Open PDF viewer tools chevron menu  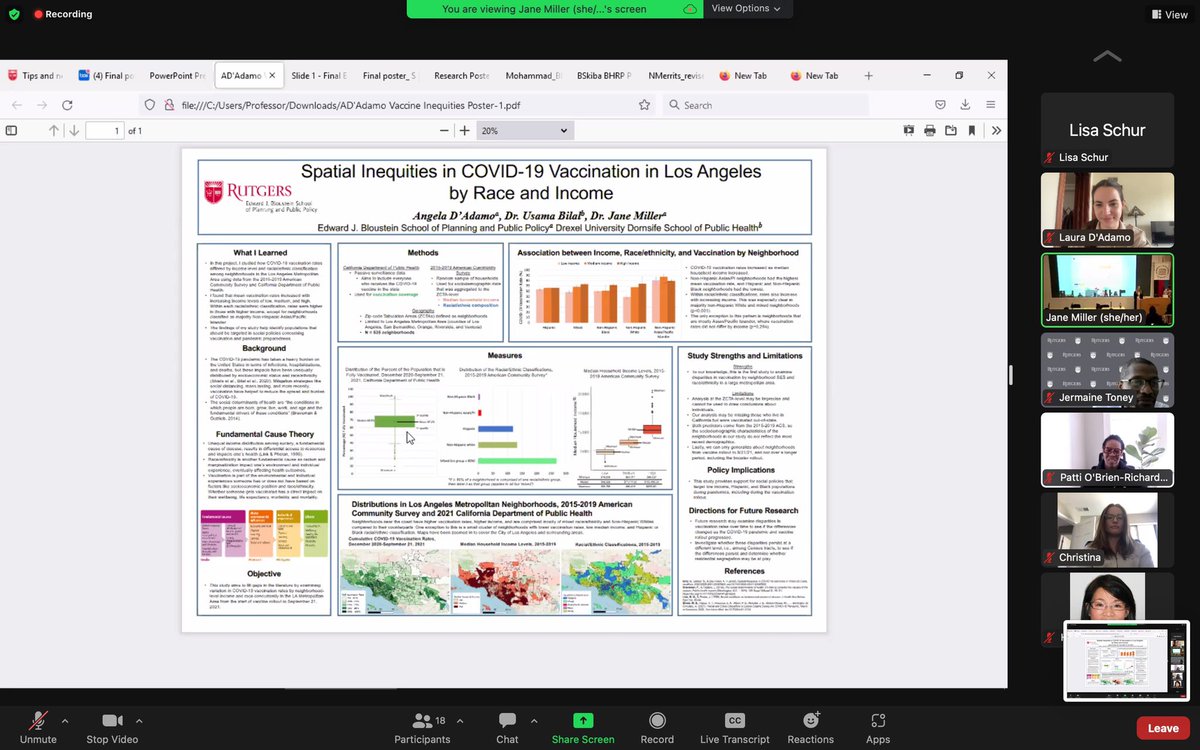(x=995, y=130)
